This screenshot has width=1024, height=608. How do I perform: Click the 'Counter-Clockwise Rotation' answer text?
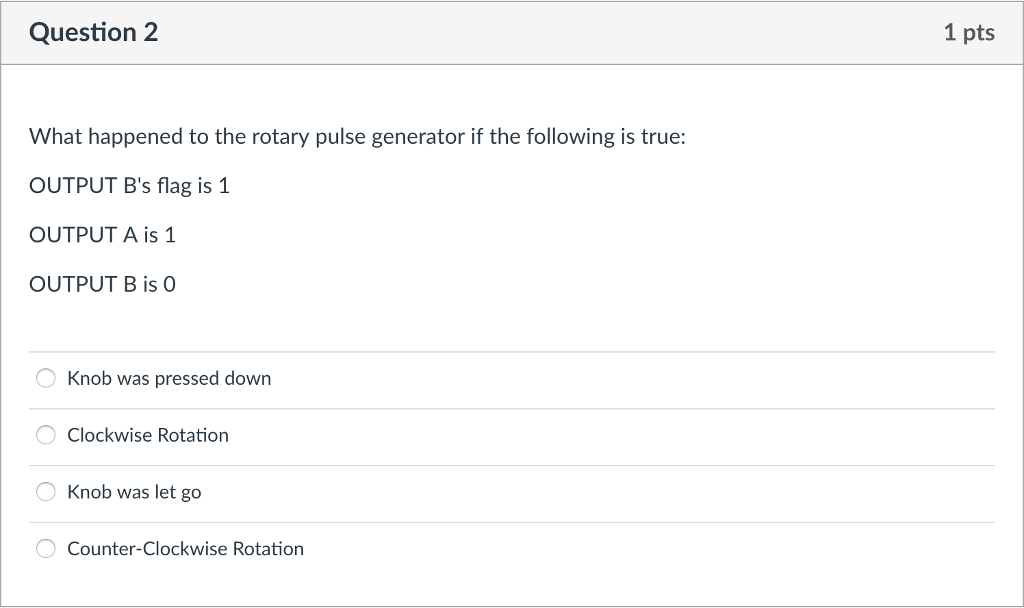point(185,548)
